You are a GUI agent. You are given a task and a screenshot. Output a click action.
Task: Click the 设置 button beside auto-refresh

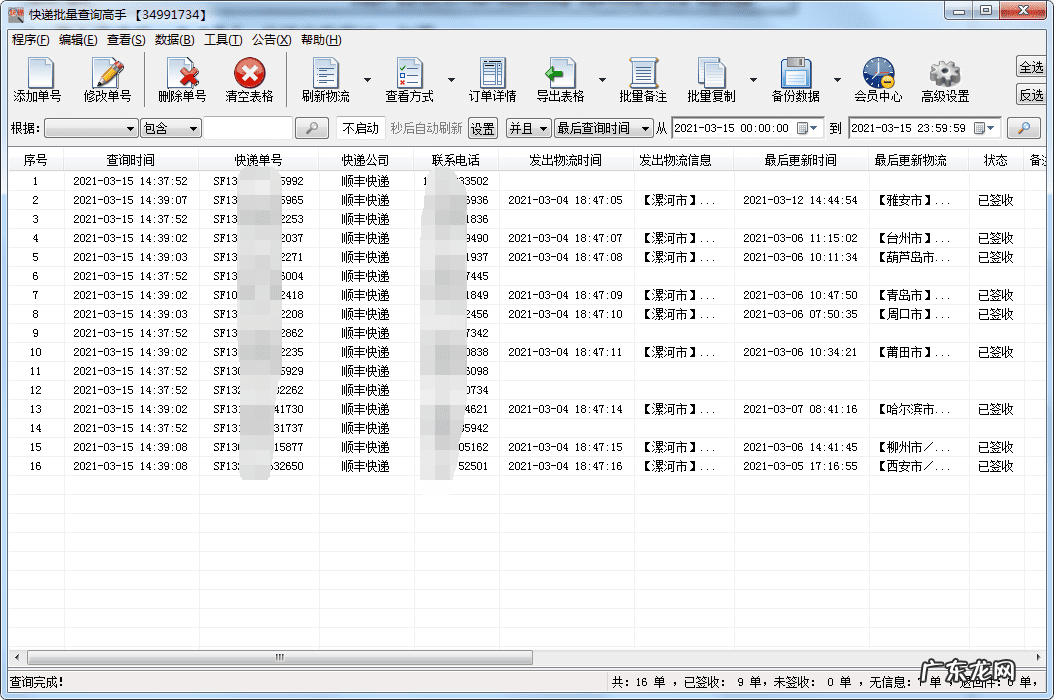coord(483,129)
